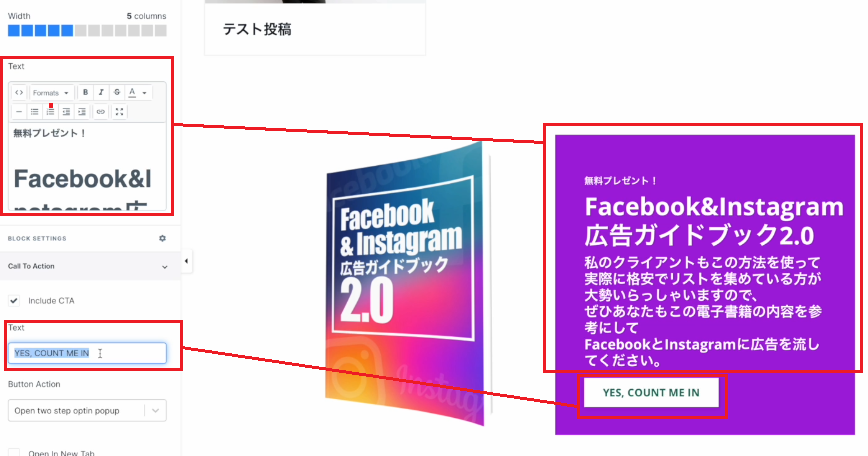Insert a horizontal line
This screenshot has height=456, width=868.
[19, 112]
